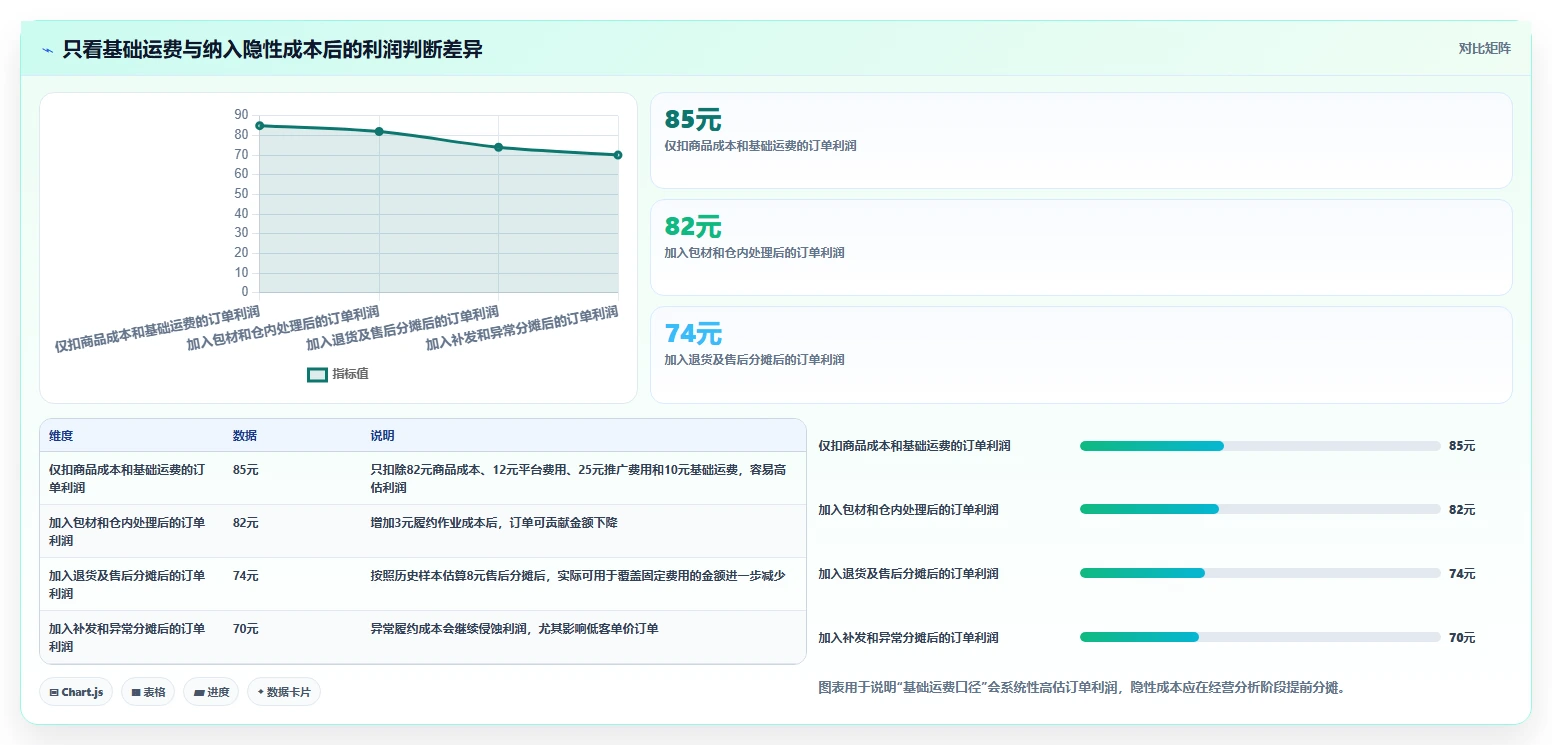1552x745 pixels.
Task: Click the panel title 只看基础运费与纳入隐性成本后的利润判断差异
Action: point(273,49)
